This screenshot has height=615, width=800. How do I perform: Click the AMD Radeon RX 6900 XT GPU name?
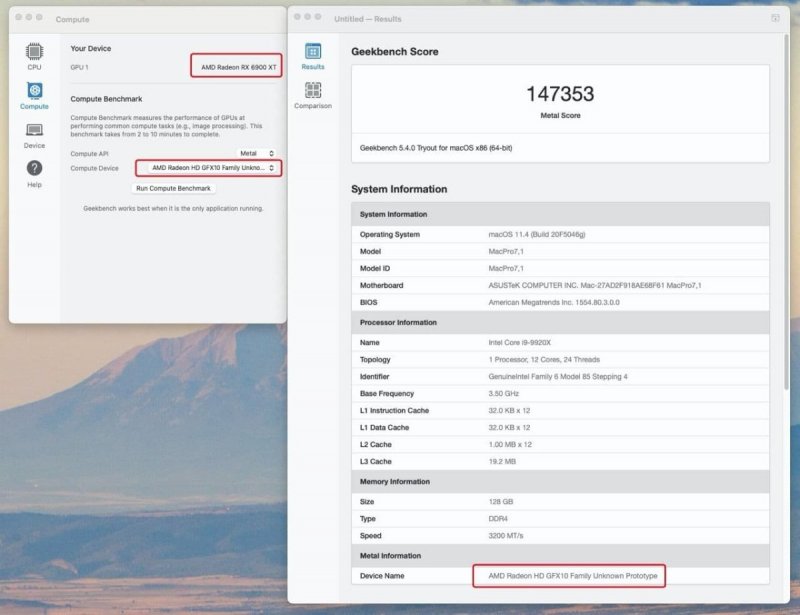(238, 67)
